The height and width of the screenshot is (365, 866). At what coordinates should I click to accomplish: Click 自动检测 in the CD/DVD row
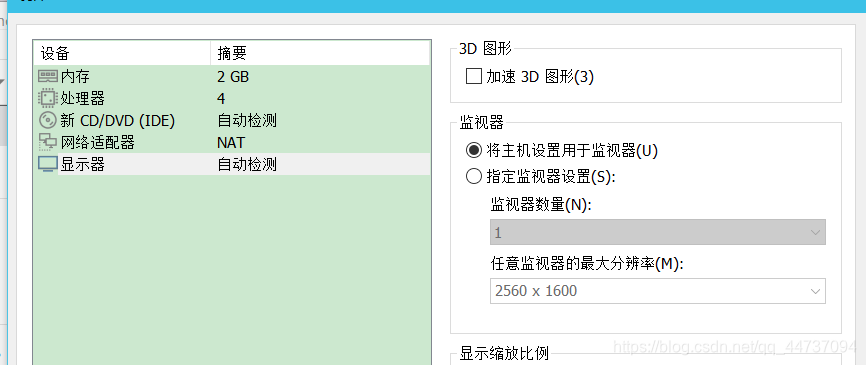(x=247, y=120)
